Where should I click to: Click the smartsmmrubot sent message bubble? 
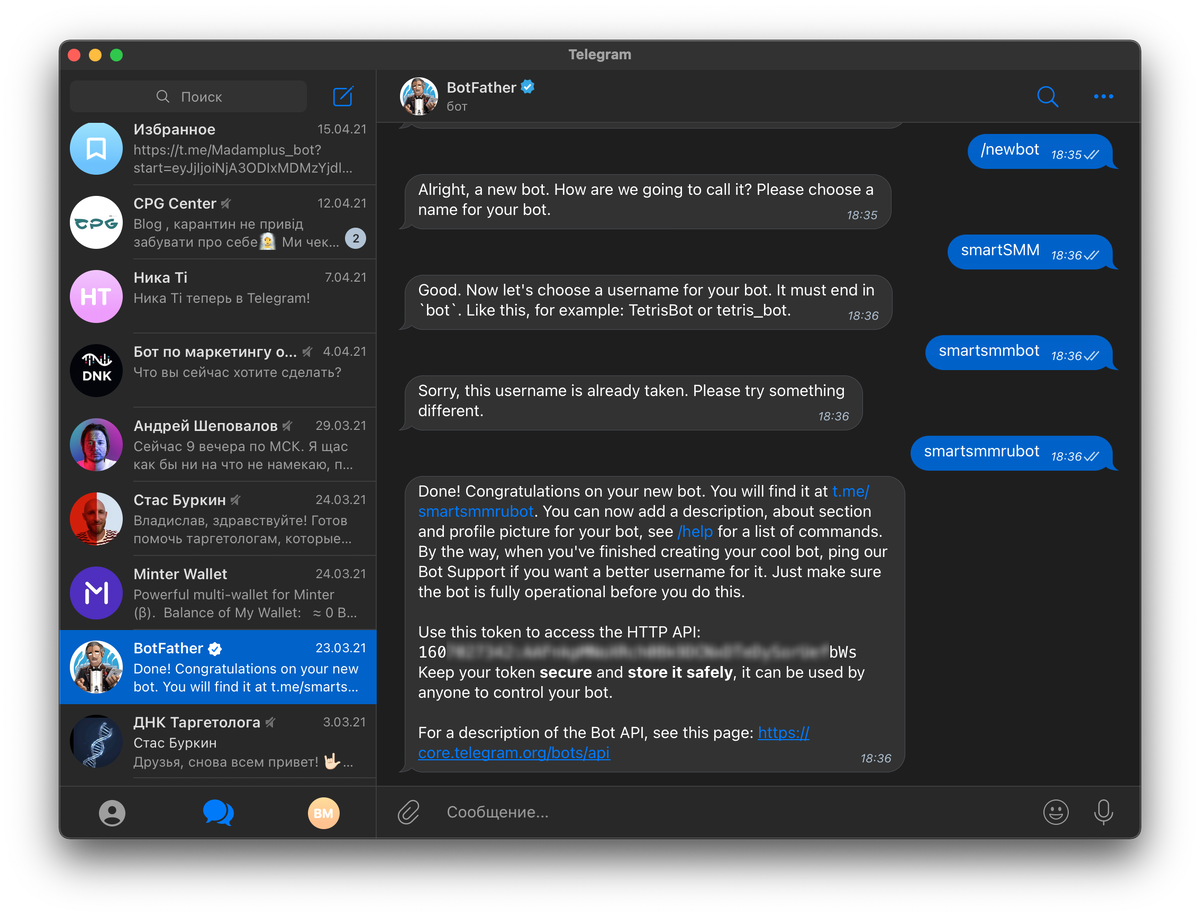point(1012,453)
